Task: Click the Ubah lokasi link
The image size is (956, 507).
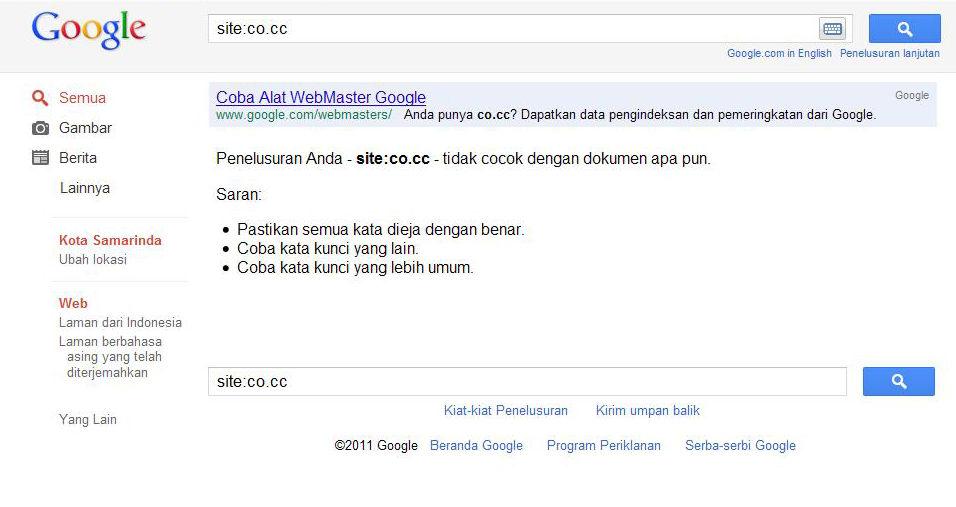Action: click(x=93, y=260)
